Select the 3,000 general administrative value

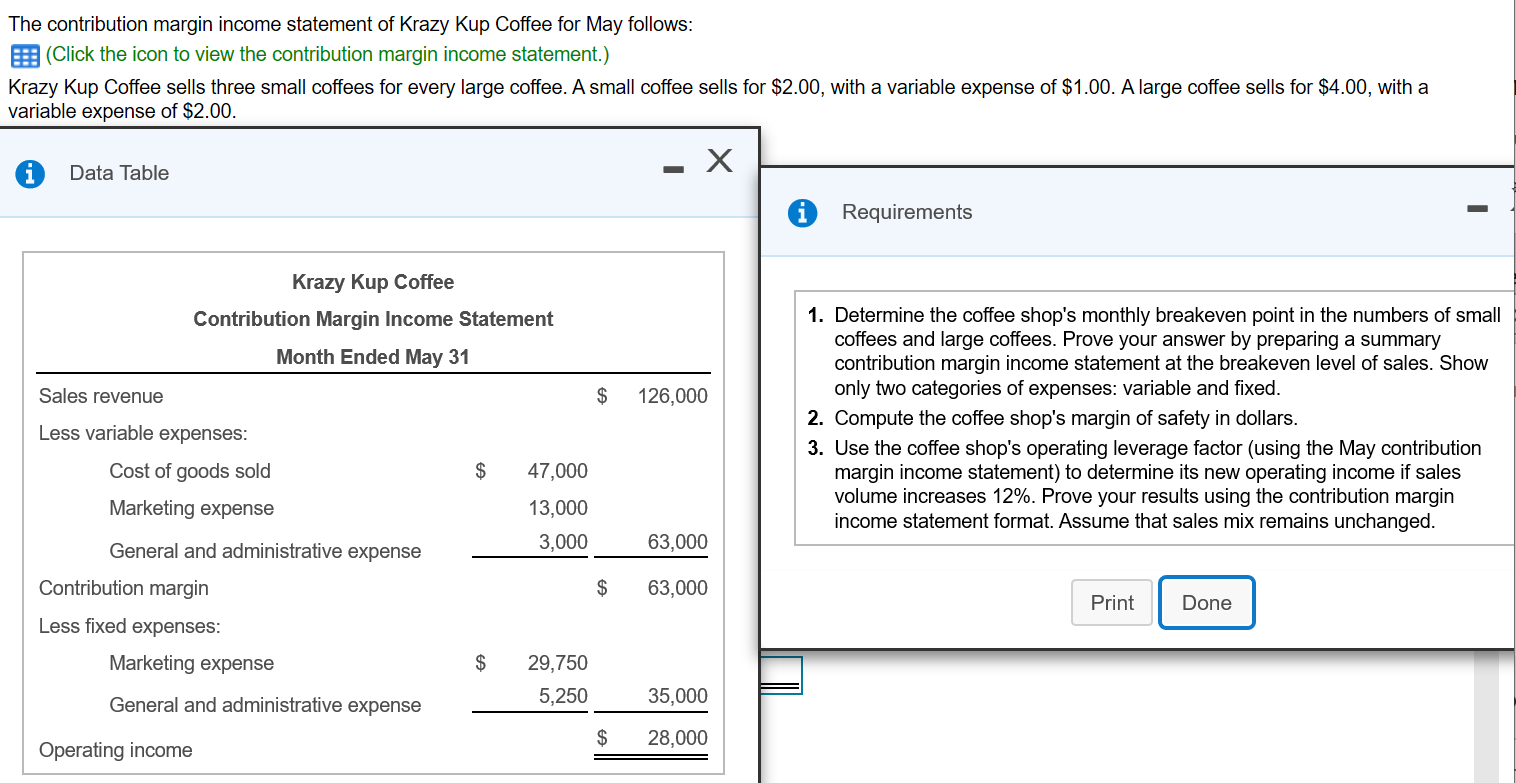pos(563,542)
